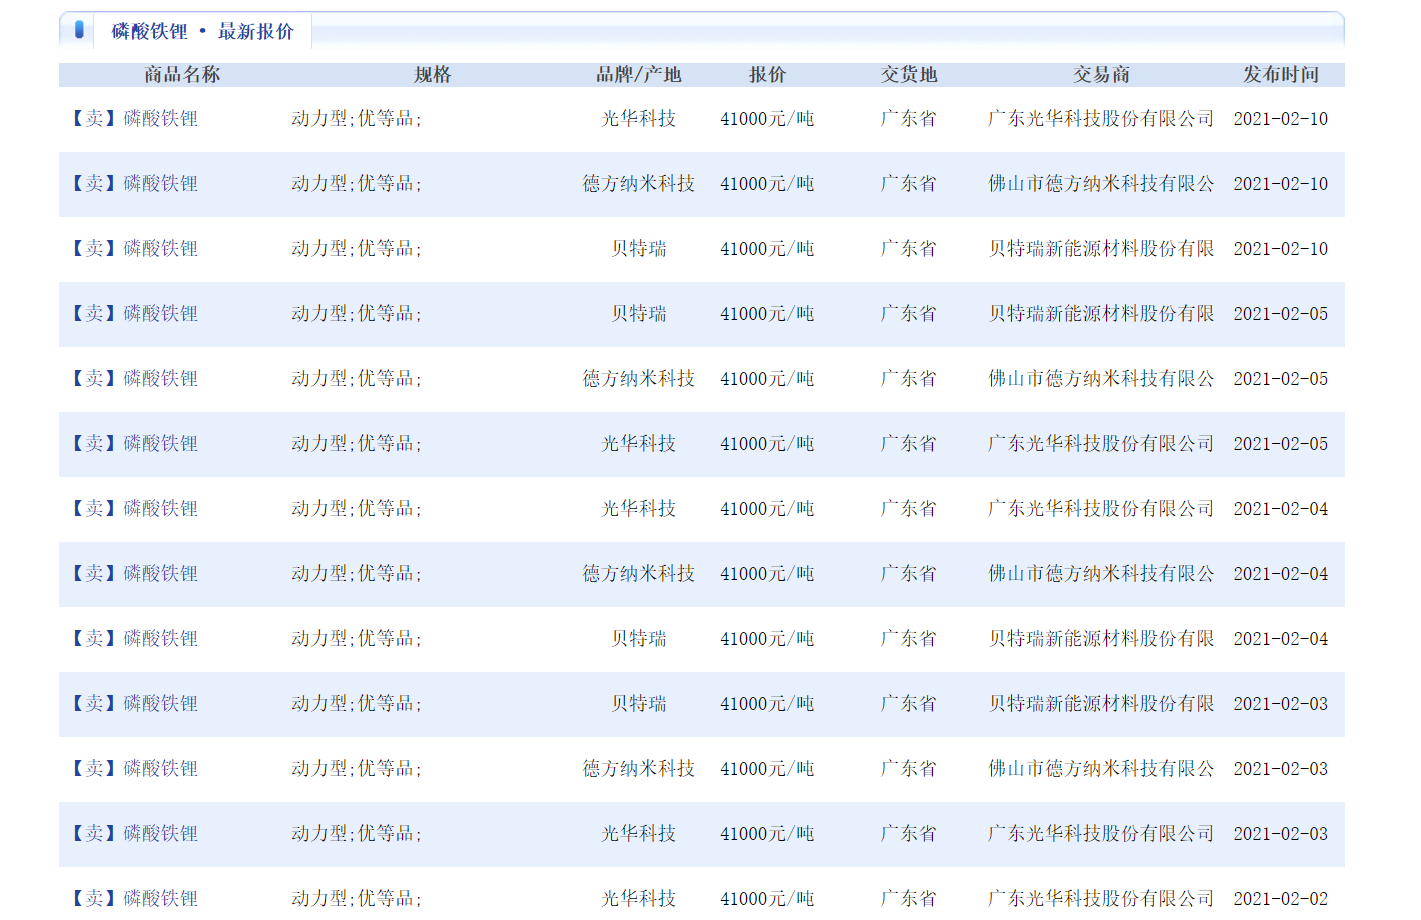Viewport: 1421px width, 920px height.
Task: Open 【卖】磷酸铁锂 listing dated 2021-02-02
Action: coord(134,898)
